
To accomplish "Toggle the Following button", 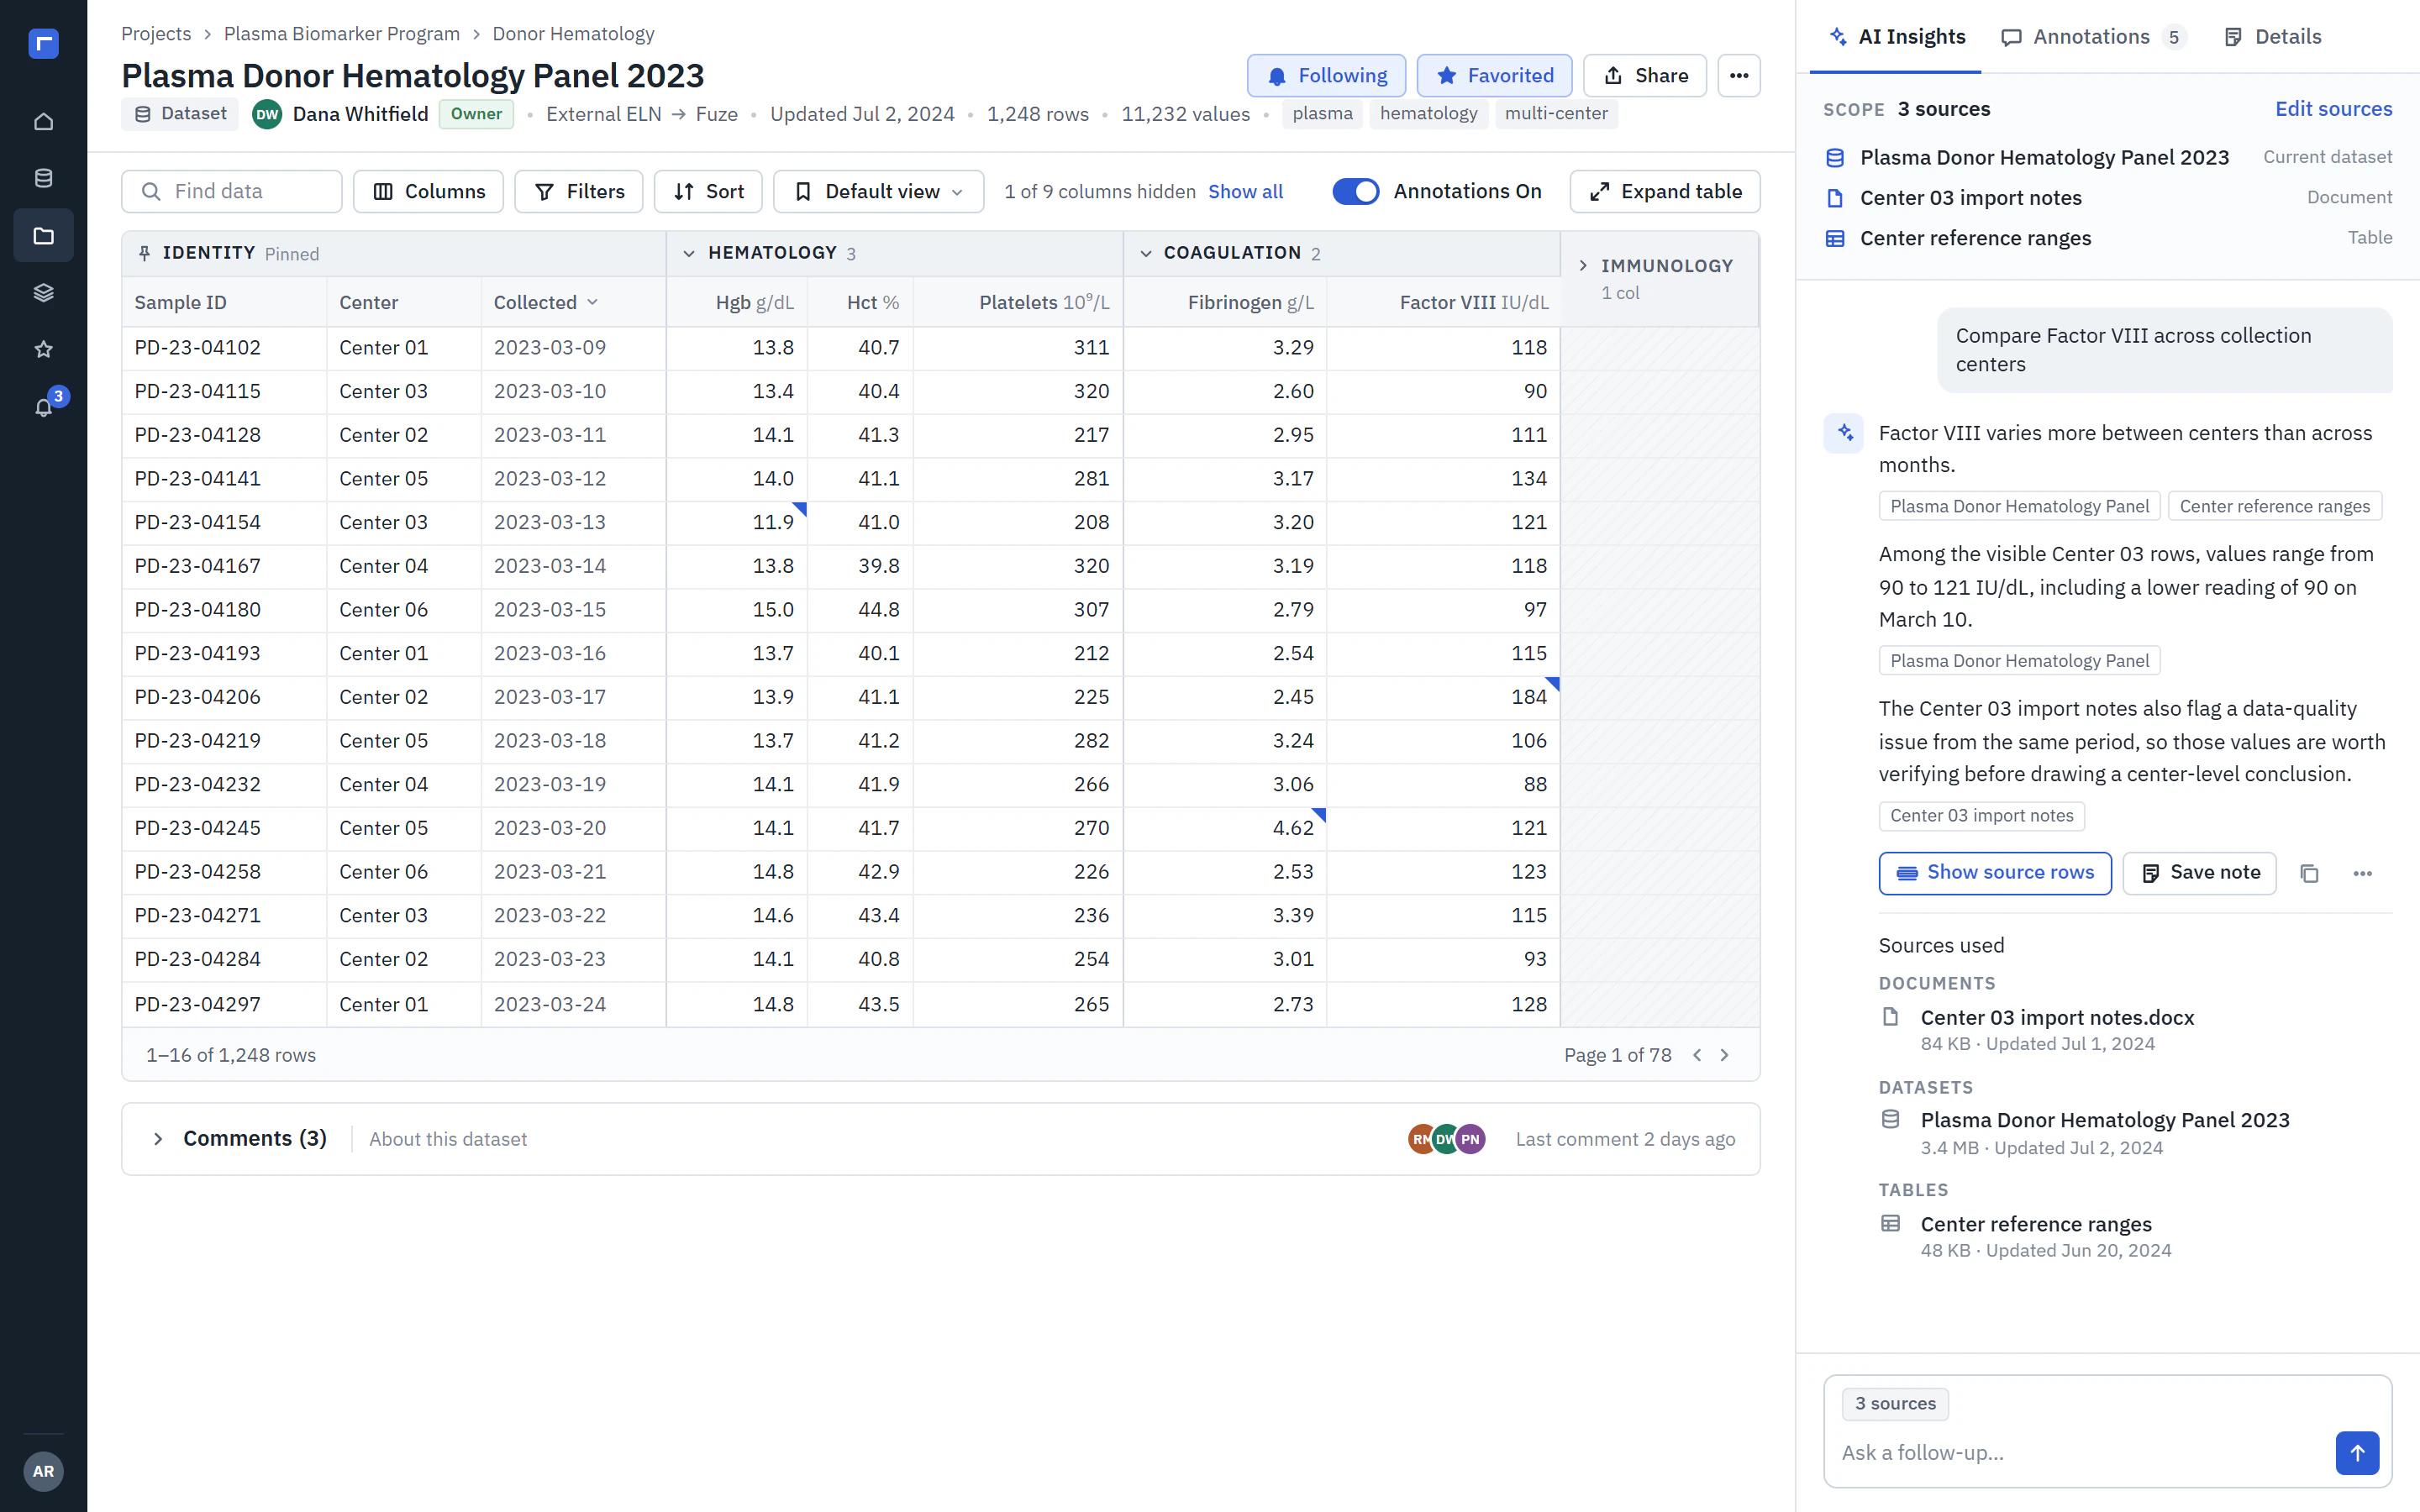I will point(1326,75).
